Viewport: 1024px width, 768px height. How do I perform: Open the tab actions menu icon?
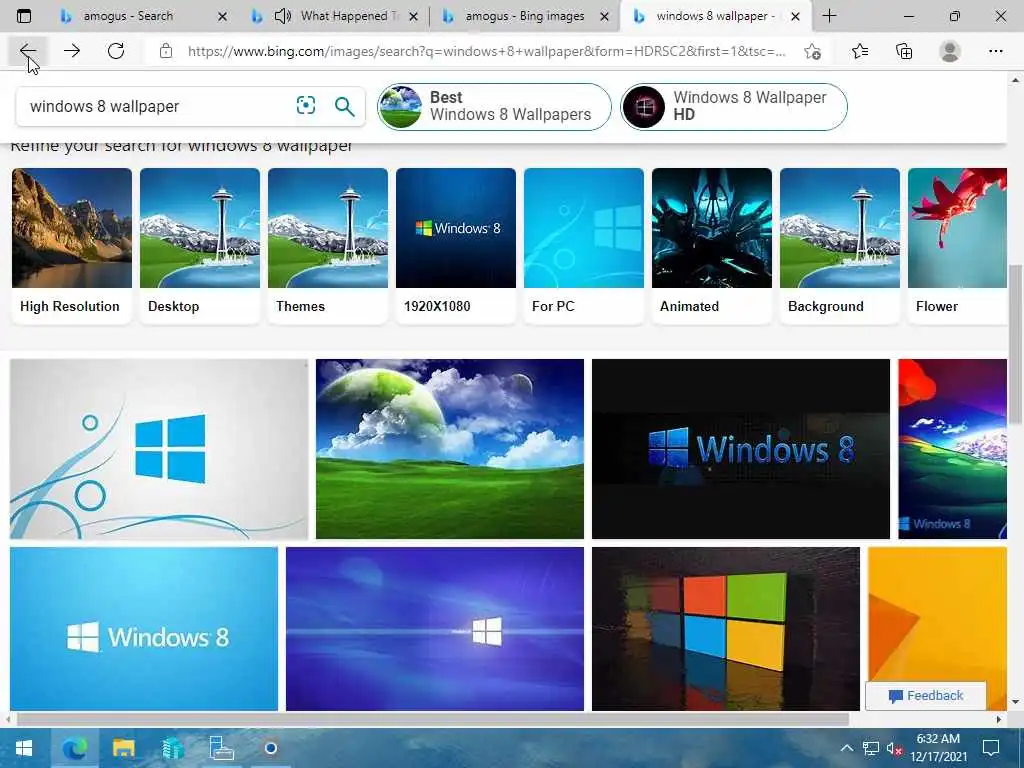(24, 16)
